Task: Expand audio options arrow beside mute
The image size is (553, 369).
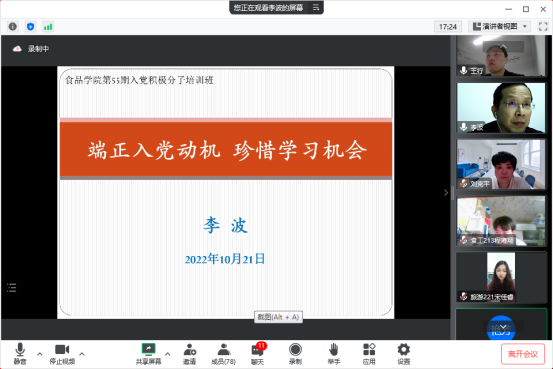Action: point(40,353)
